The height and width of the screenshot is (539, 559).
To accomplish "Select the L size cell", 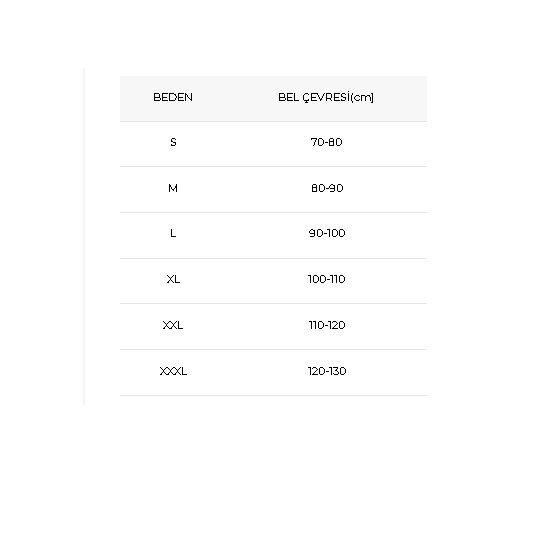I will click(x=173, y=233).
